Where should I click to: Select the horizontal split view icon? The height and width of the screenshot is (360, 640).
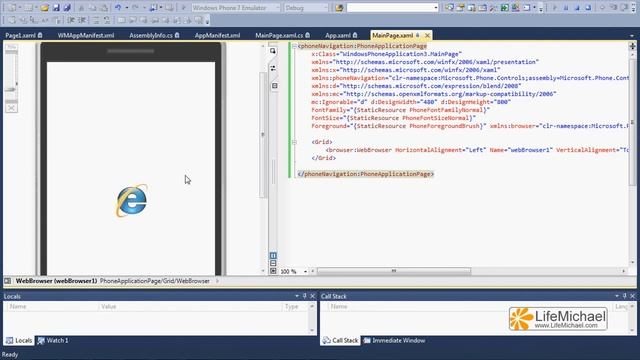click(273, 263)
